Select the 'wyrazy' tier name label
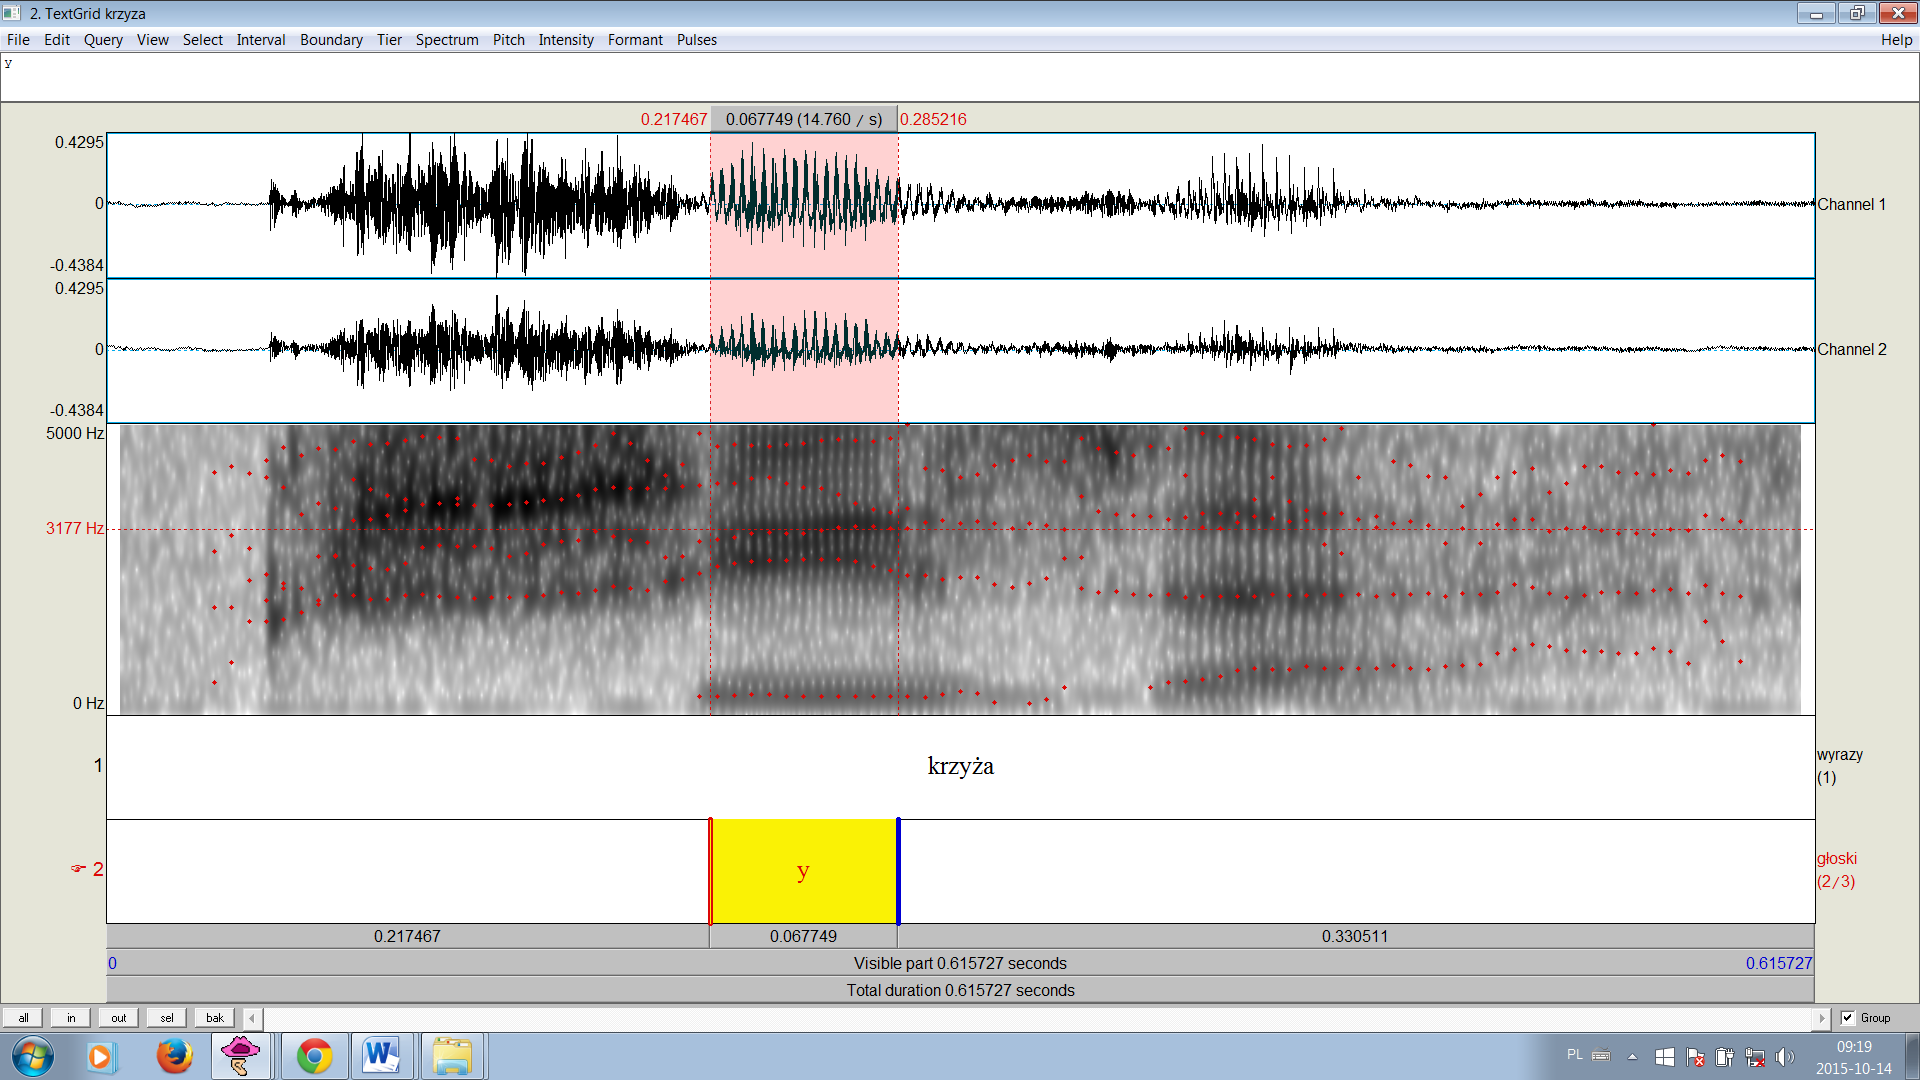This screenshot has height=1080, width=1920. click(x=1840, y=755)
